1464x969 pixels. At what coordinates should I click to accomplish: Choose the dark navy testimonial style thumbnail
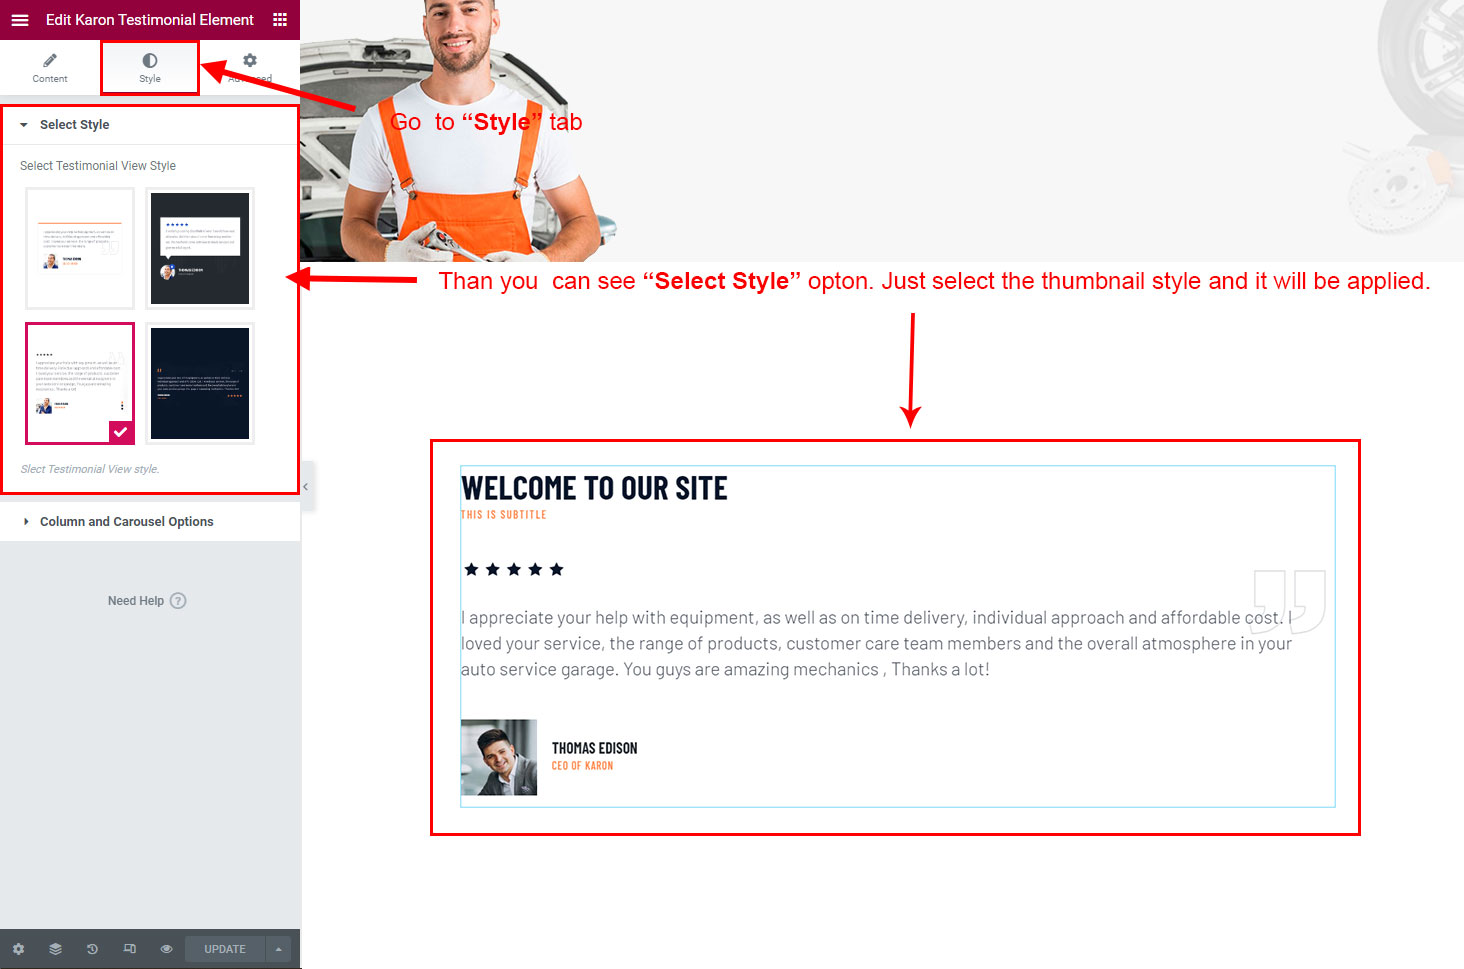point(200,383)
